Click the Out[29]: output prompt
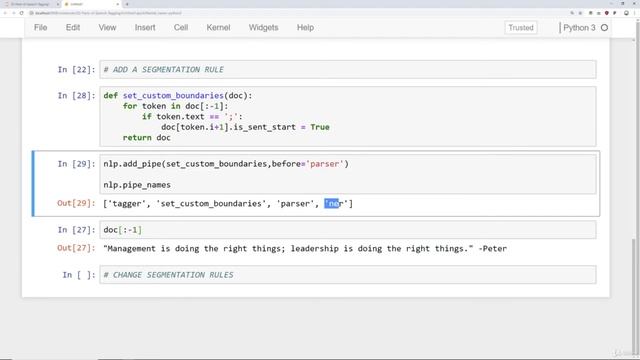The height and width of the screenshot is (360, 640). point(76,203)
